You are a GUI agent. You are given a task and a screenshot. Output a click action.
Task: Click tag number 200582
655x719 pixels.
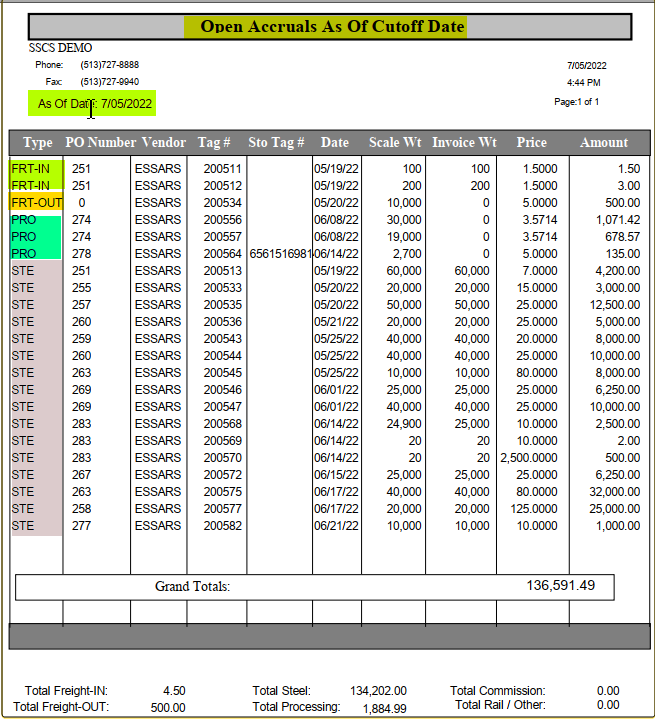click(x=222, y=525)
